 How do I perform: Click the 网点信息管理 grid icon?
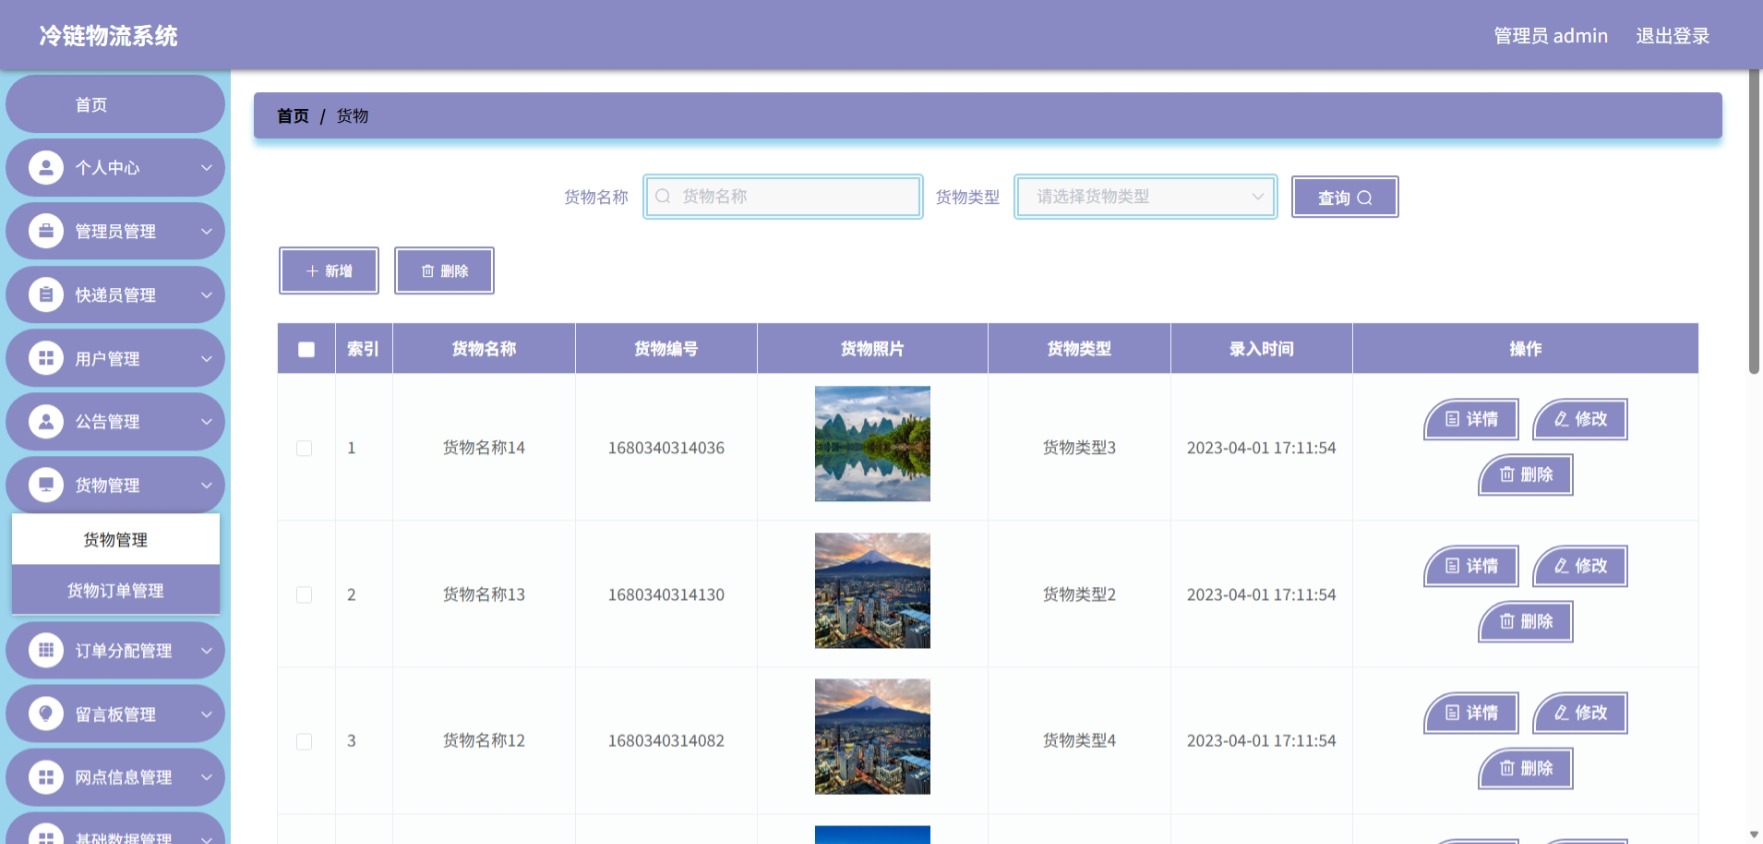(46, 777)
